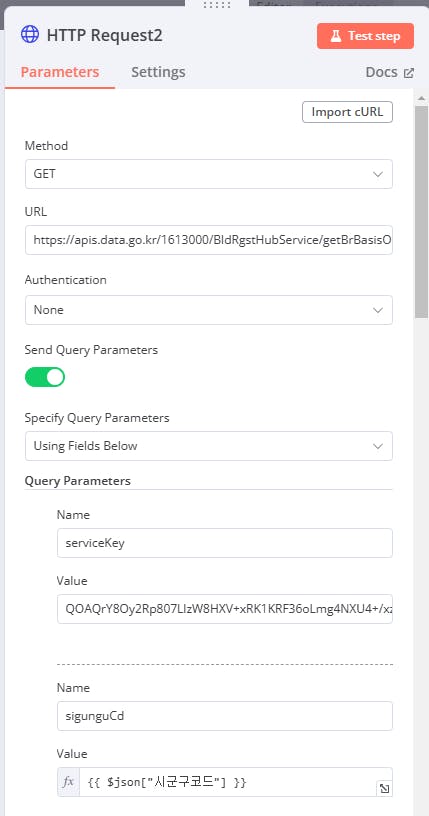Run the Test step button

(x=365, y=36)
